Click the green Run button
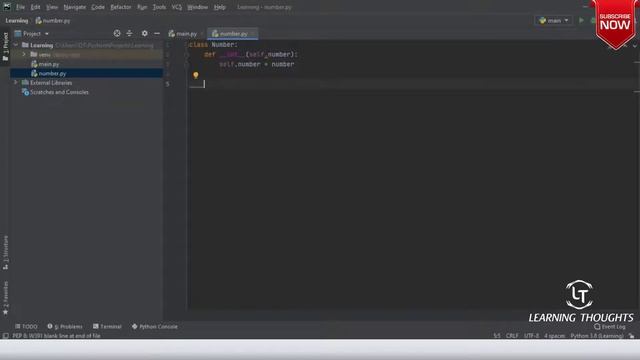Viewport: 640px width, 360px height. coord(581,20)
